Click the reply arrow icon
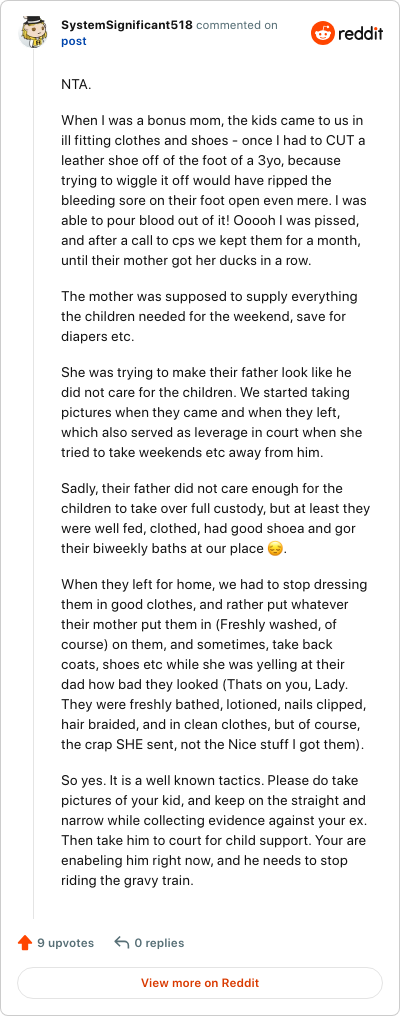The height and width of the screenshot is (1016, 400). click(x=121, y=943)
